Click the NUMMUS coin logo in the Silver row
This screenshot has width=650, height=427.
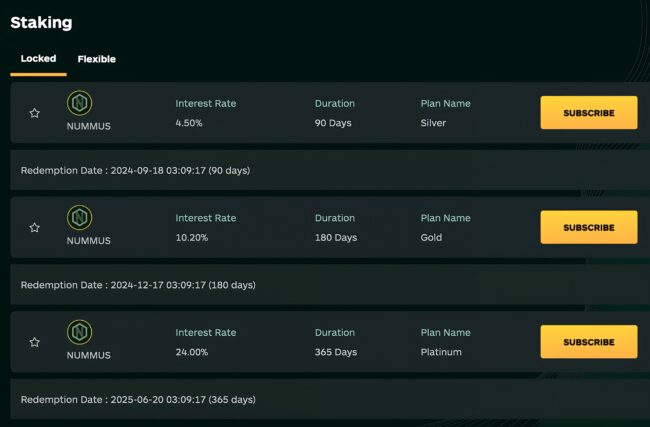[79, 104]
